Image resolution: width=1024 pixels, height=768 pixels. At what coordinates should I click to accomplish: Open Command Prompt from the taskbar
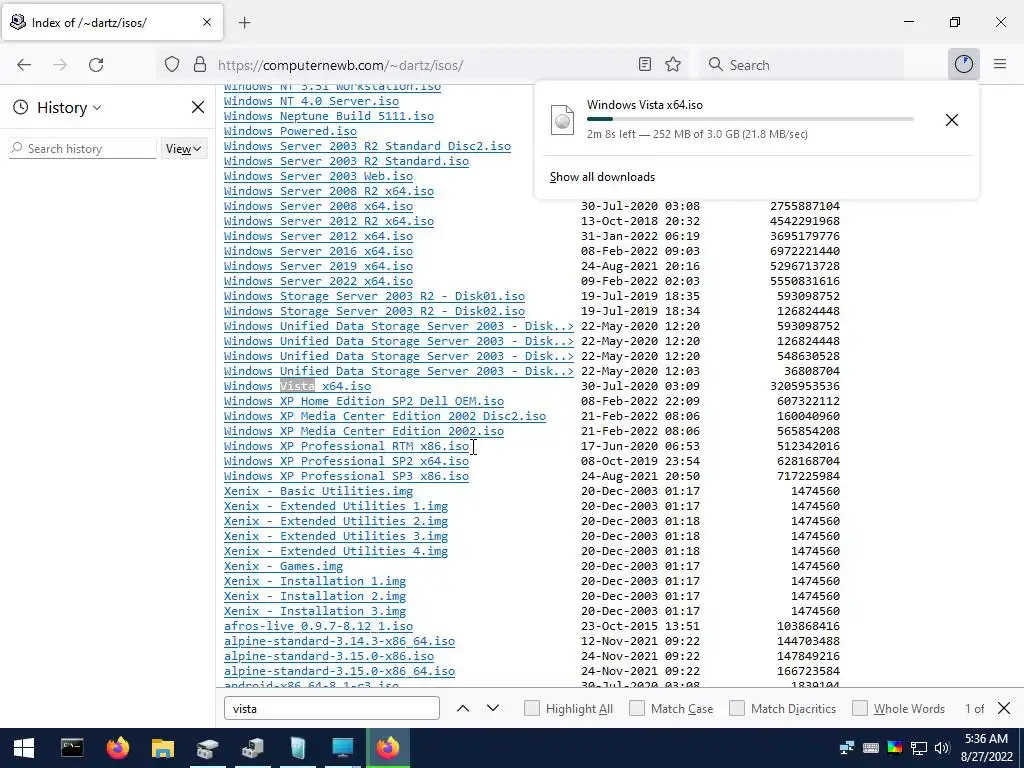click(x=72, y=748)
